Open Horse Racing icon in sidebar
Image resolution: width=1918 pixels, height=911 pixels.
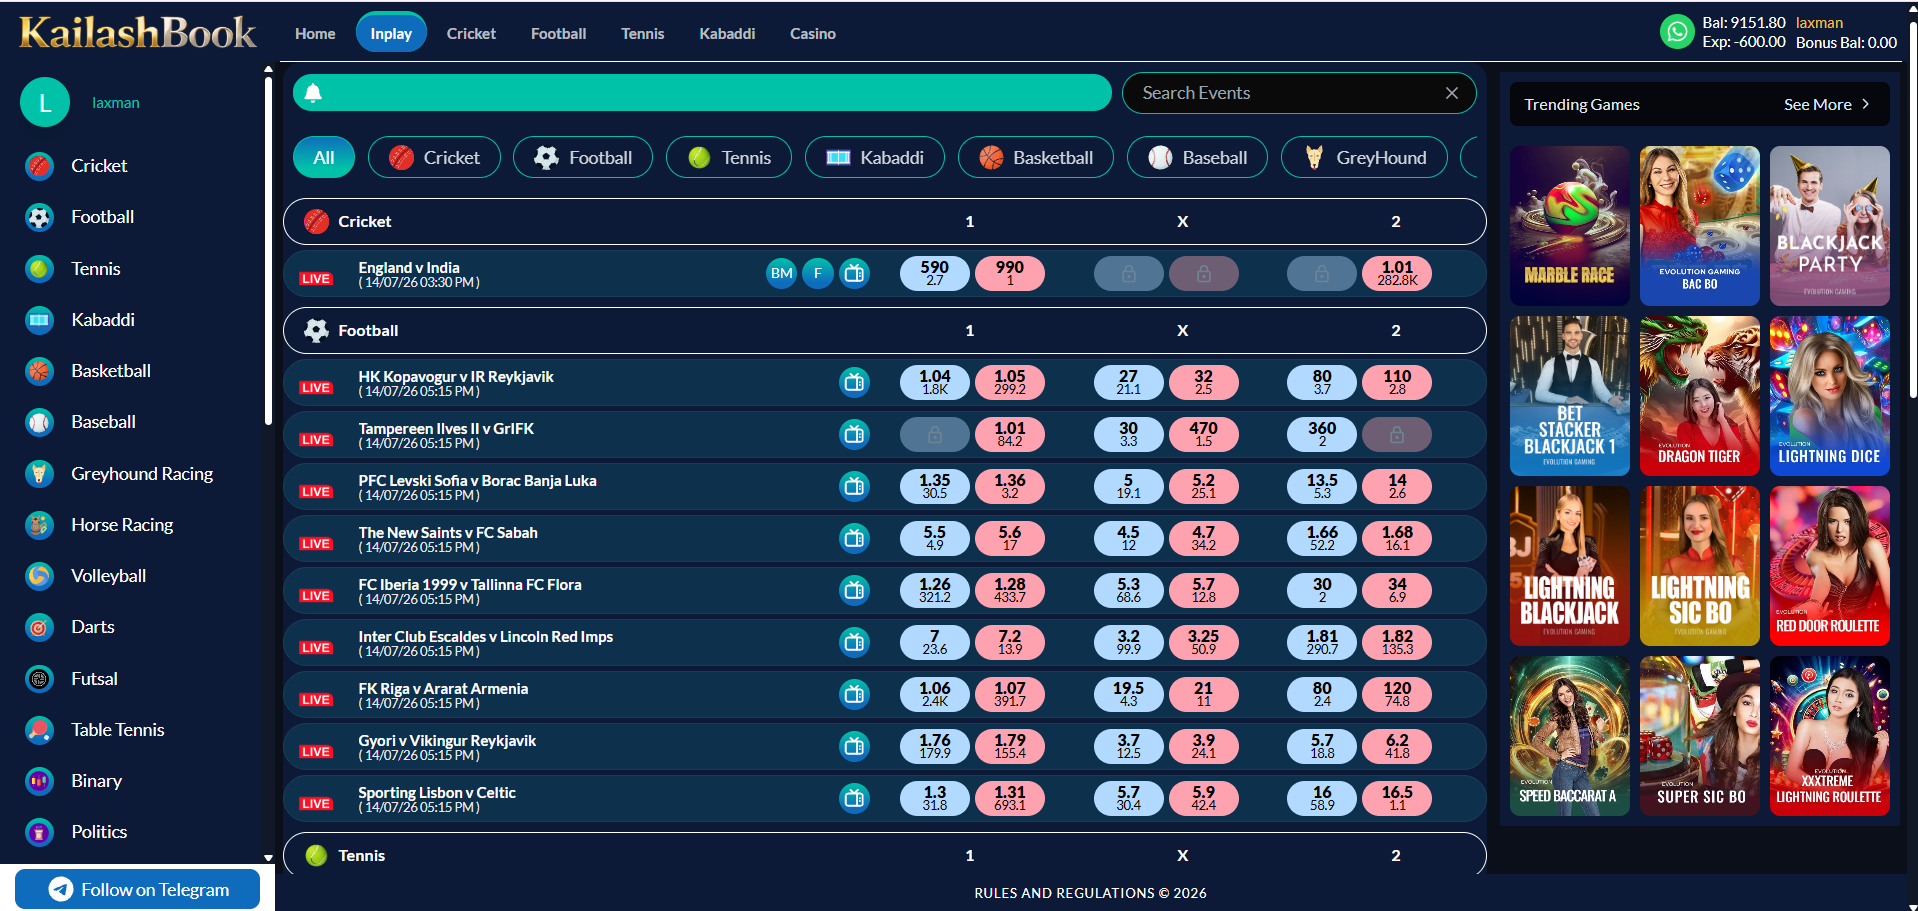pyautogui.click(x=39, y=525)
